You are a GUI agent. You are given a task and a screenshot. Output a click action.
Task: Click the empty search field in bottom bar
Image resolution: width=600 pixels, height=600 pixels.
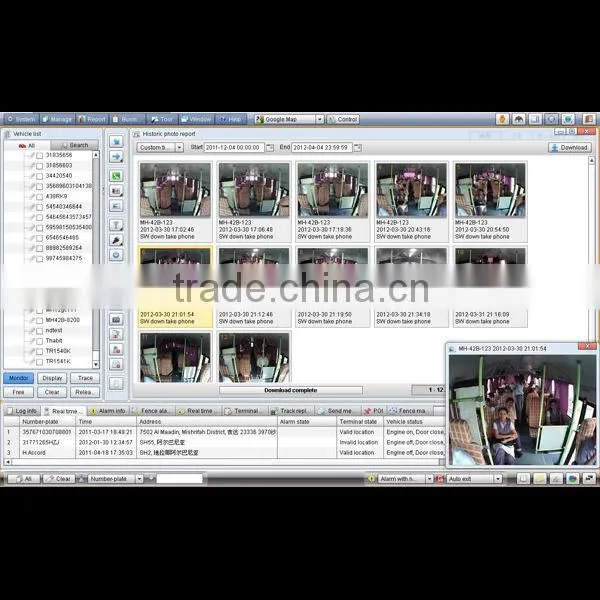[179, 479]
